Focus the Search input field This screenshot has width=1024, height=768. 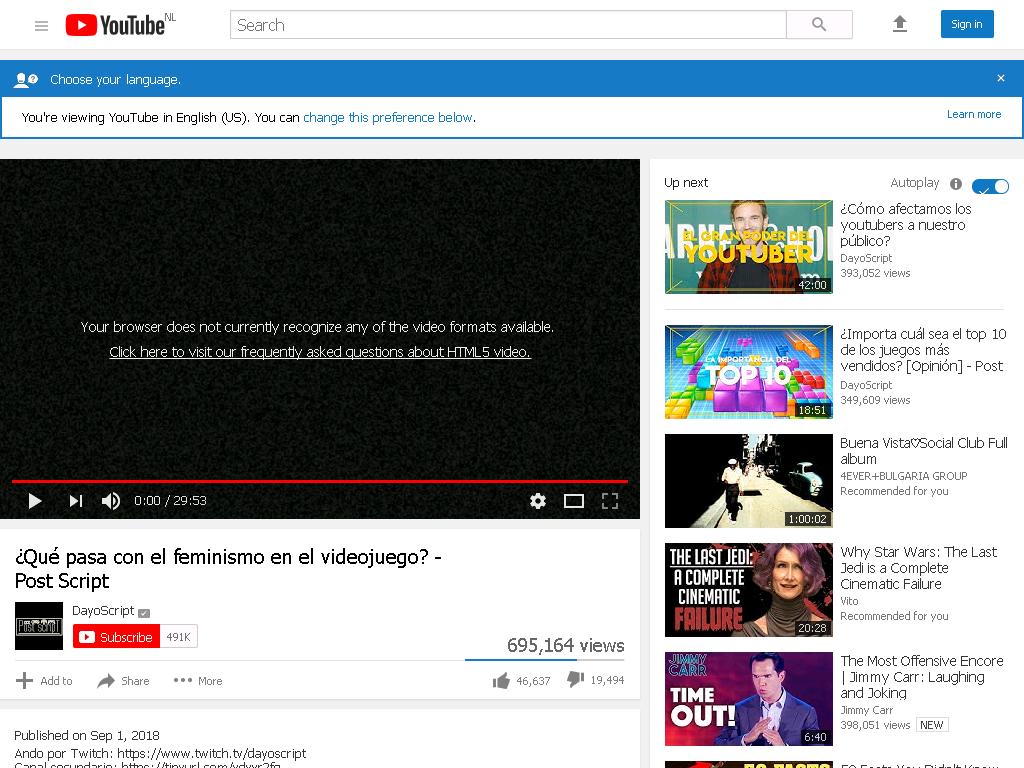(508, 25)
